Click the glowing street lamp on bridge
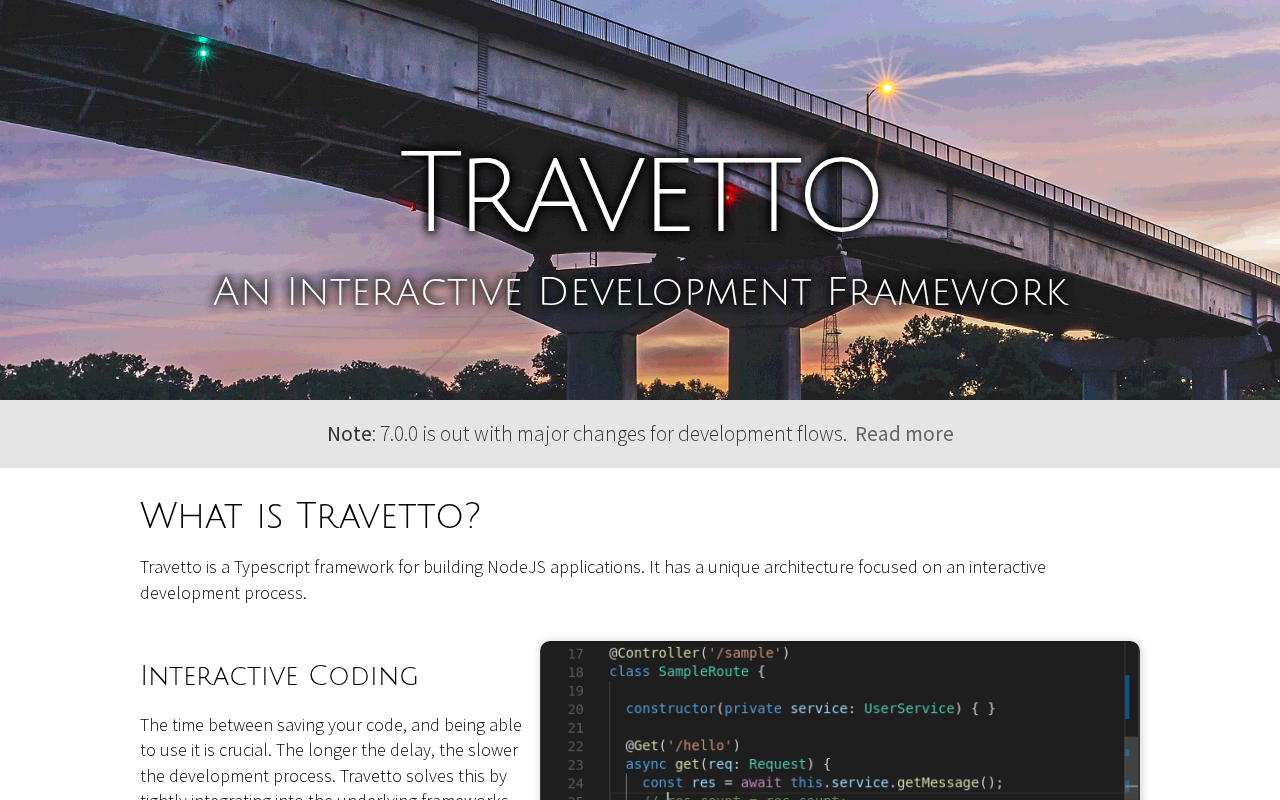This screenshot has width=1280, height=800. 886,88
